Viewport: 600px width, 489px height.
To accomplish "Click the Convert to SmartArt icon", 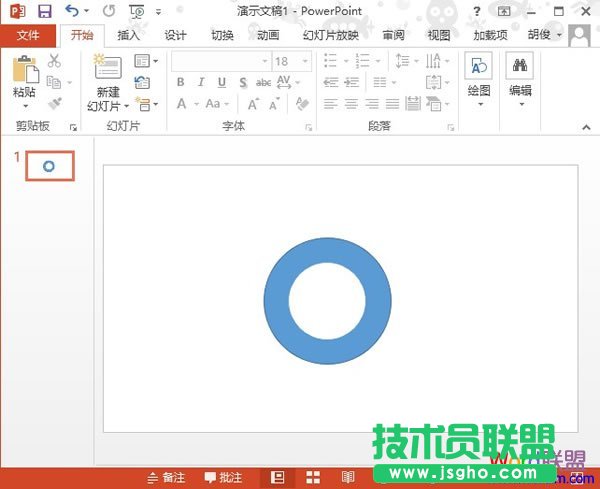I will (x=434, y=104).
